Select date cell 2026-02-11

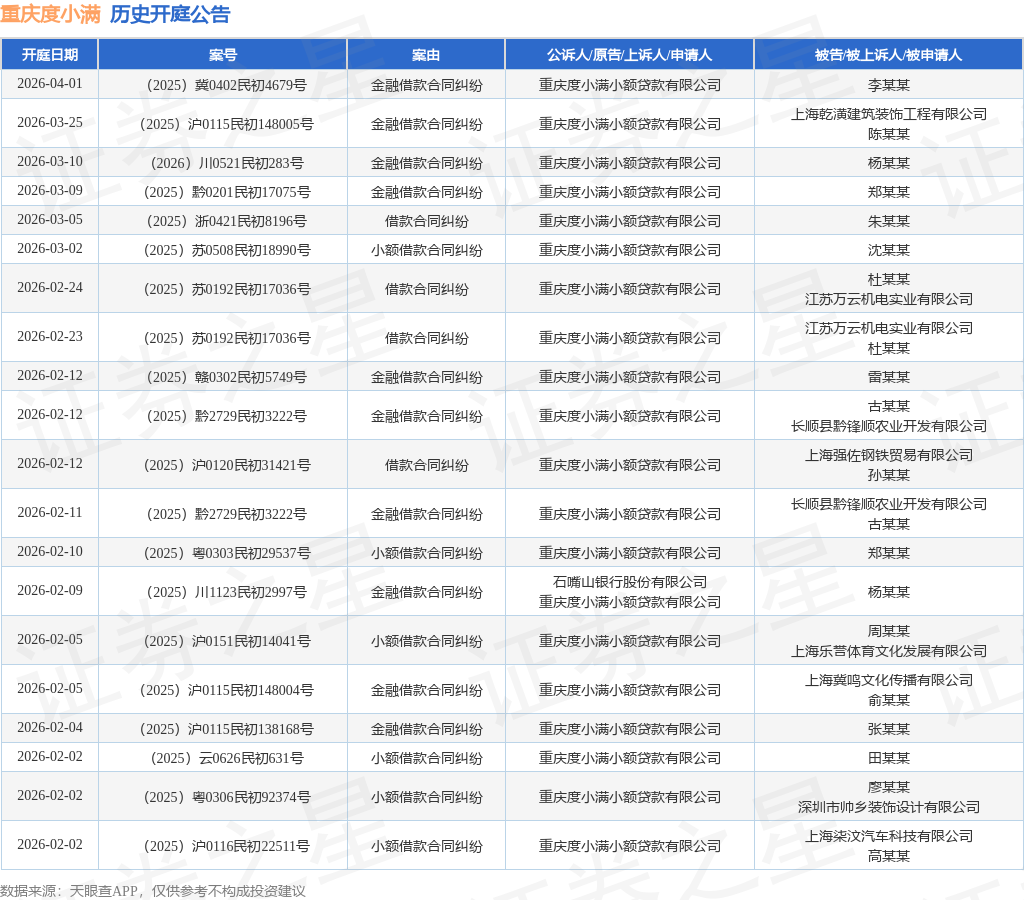(50, 513)
